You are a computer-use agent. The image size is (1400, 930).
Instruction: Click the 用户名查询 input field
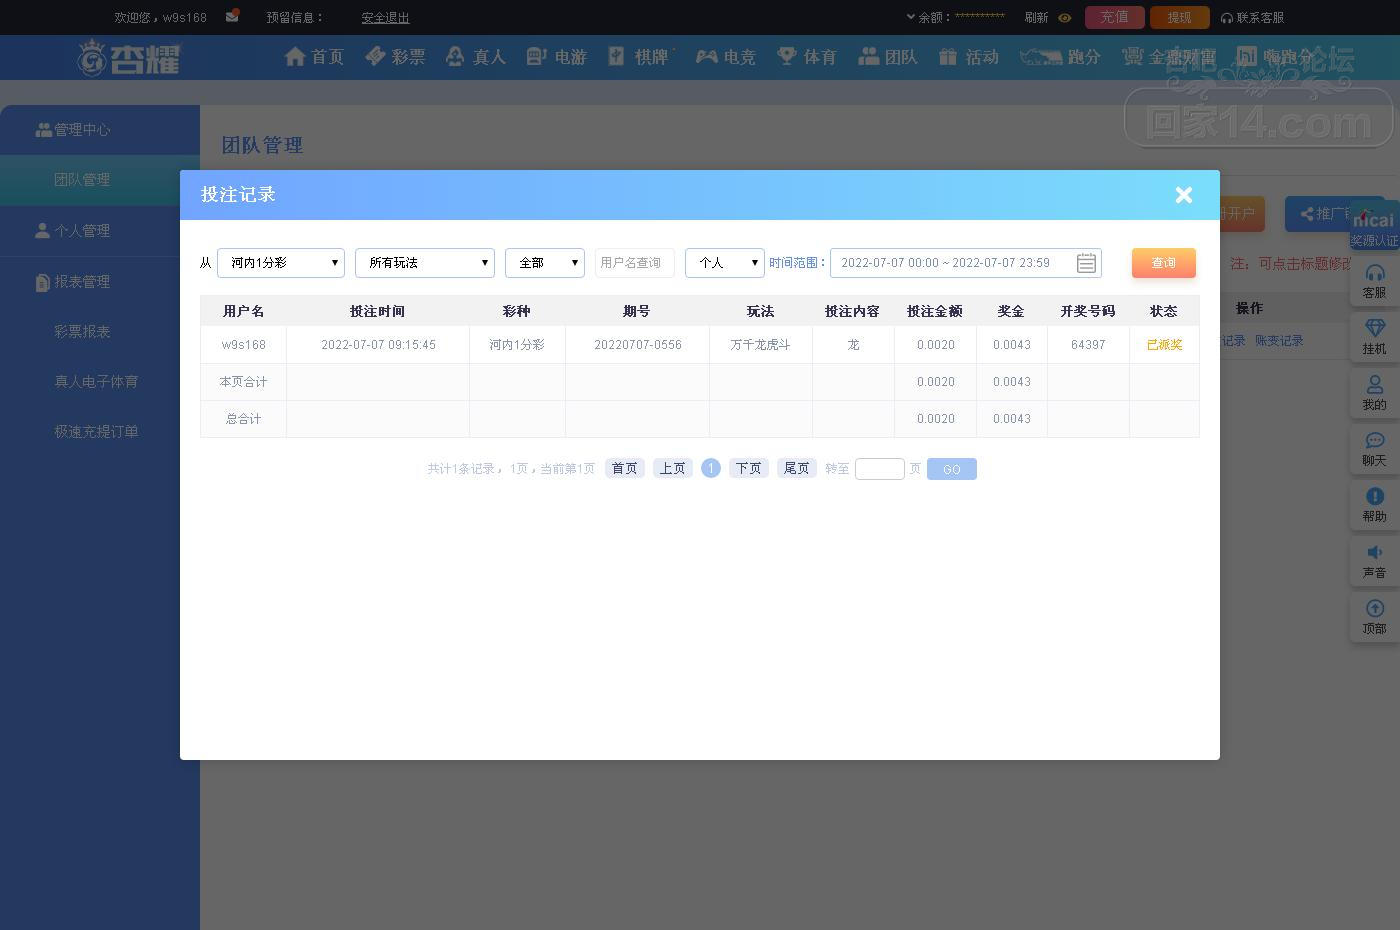635,263
